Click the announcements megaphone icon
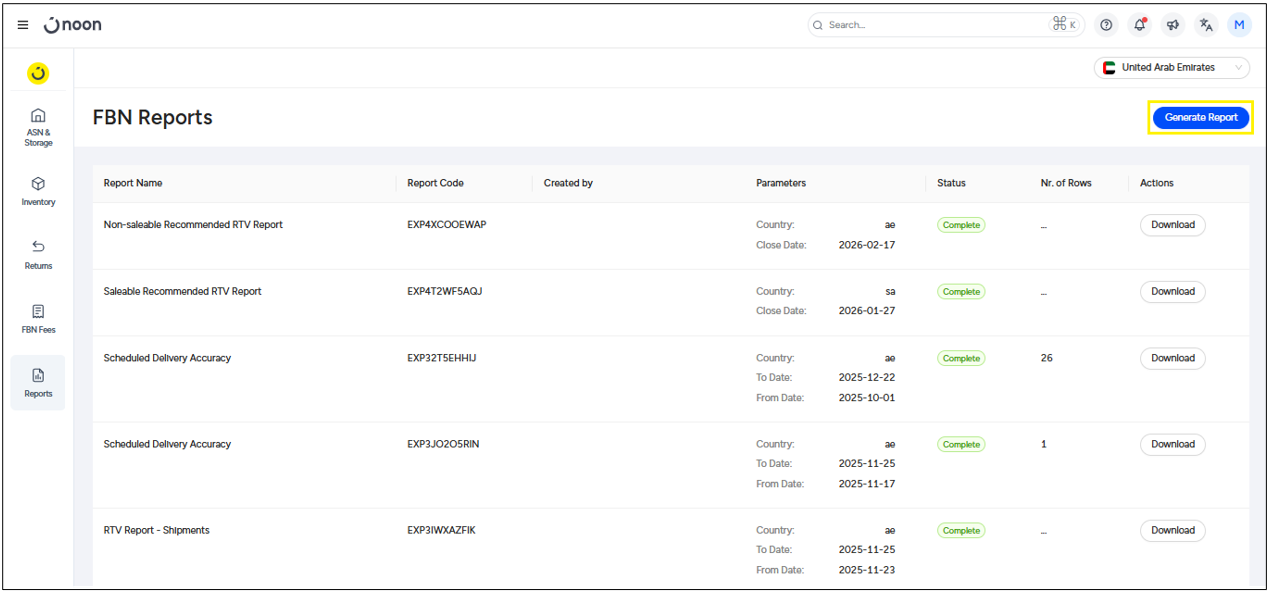The width and height of the screenshot is (1270, 593). pyautogui.click(x=1173, y=25)
